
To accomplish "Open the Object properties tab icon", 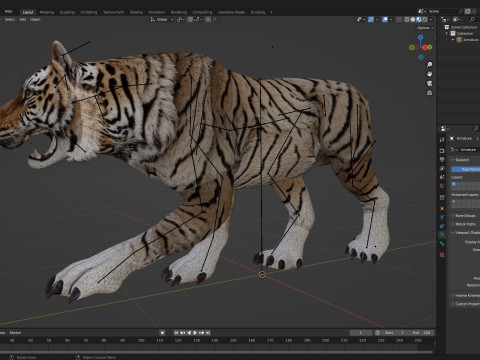I will point(442,208).
